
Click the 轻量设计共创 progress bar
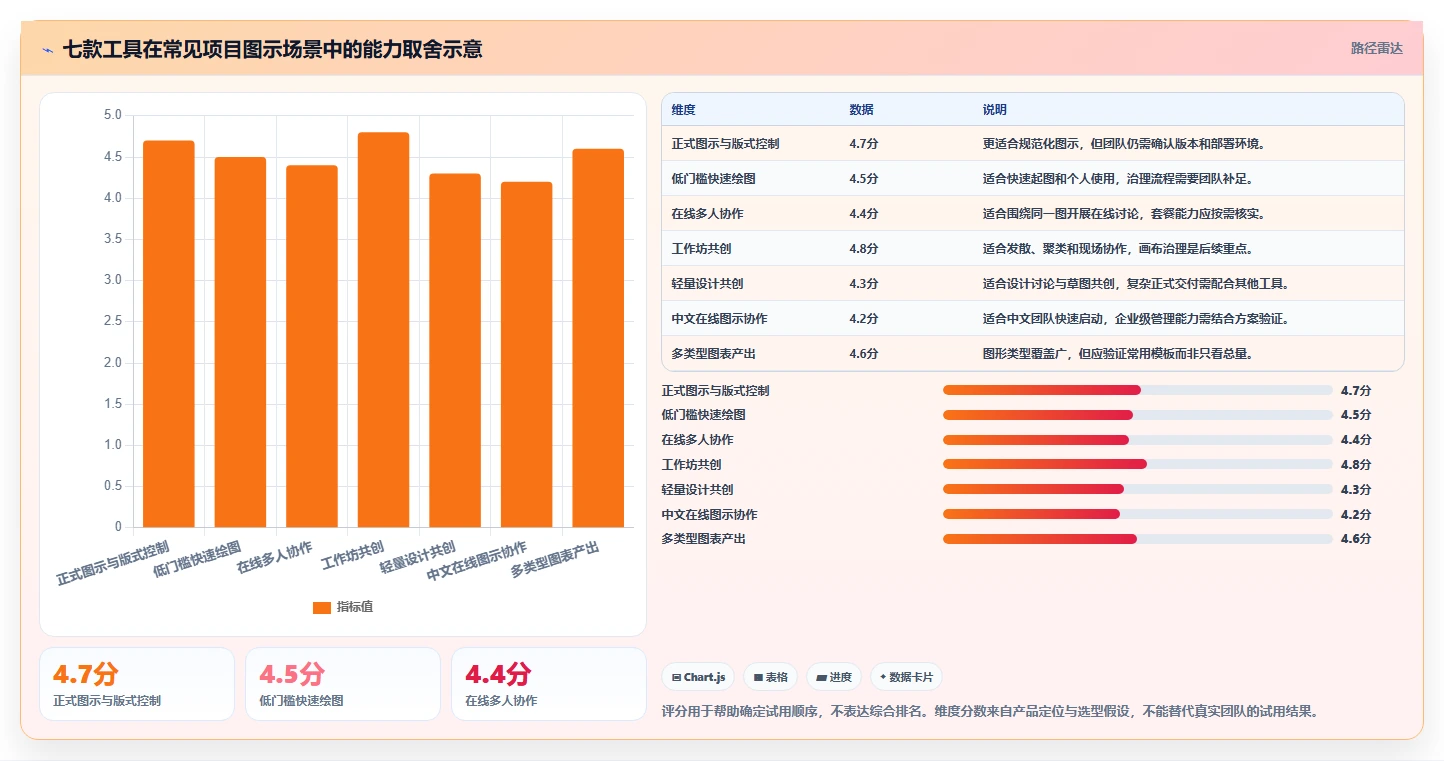(1138, 489)
